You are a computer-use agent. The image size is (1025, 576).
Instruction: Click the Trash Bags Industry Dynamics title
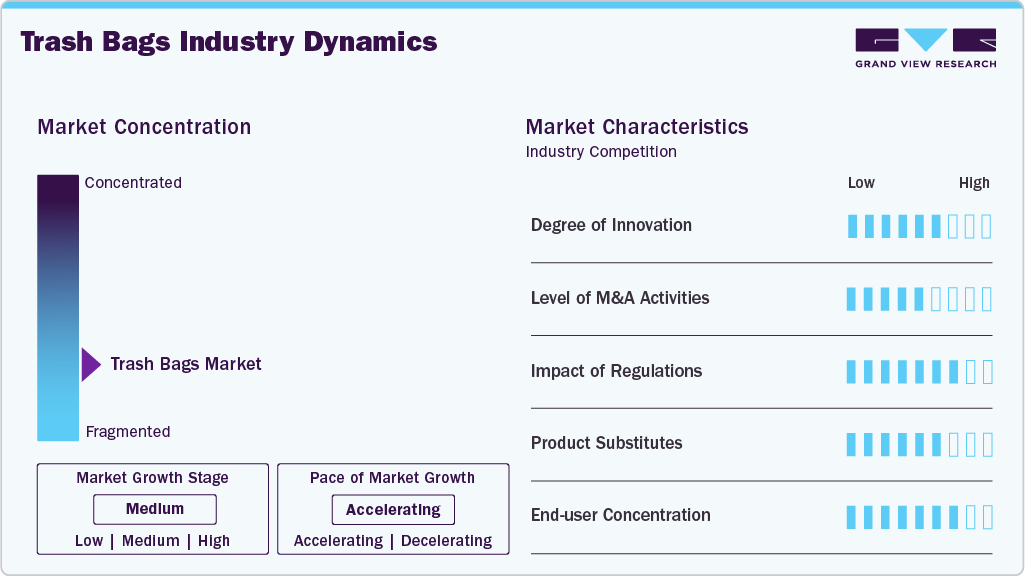click(x=229, y=42)
